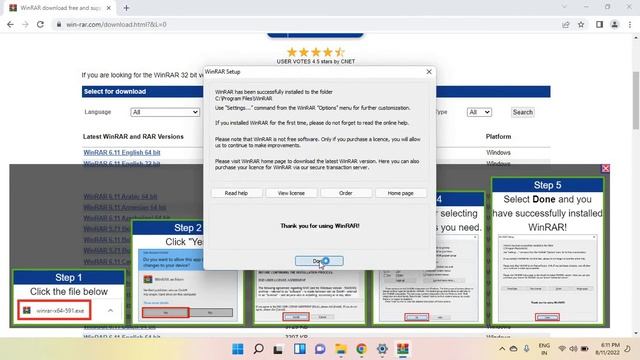This screenshot has width=640, height=360.
Task: Click the CNET star rating
Action: pyautogui.click(x=316, y=52)
